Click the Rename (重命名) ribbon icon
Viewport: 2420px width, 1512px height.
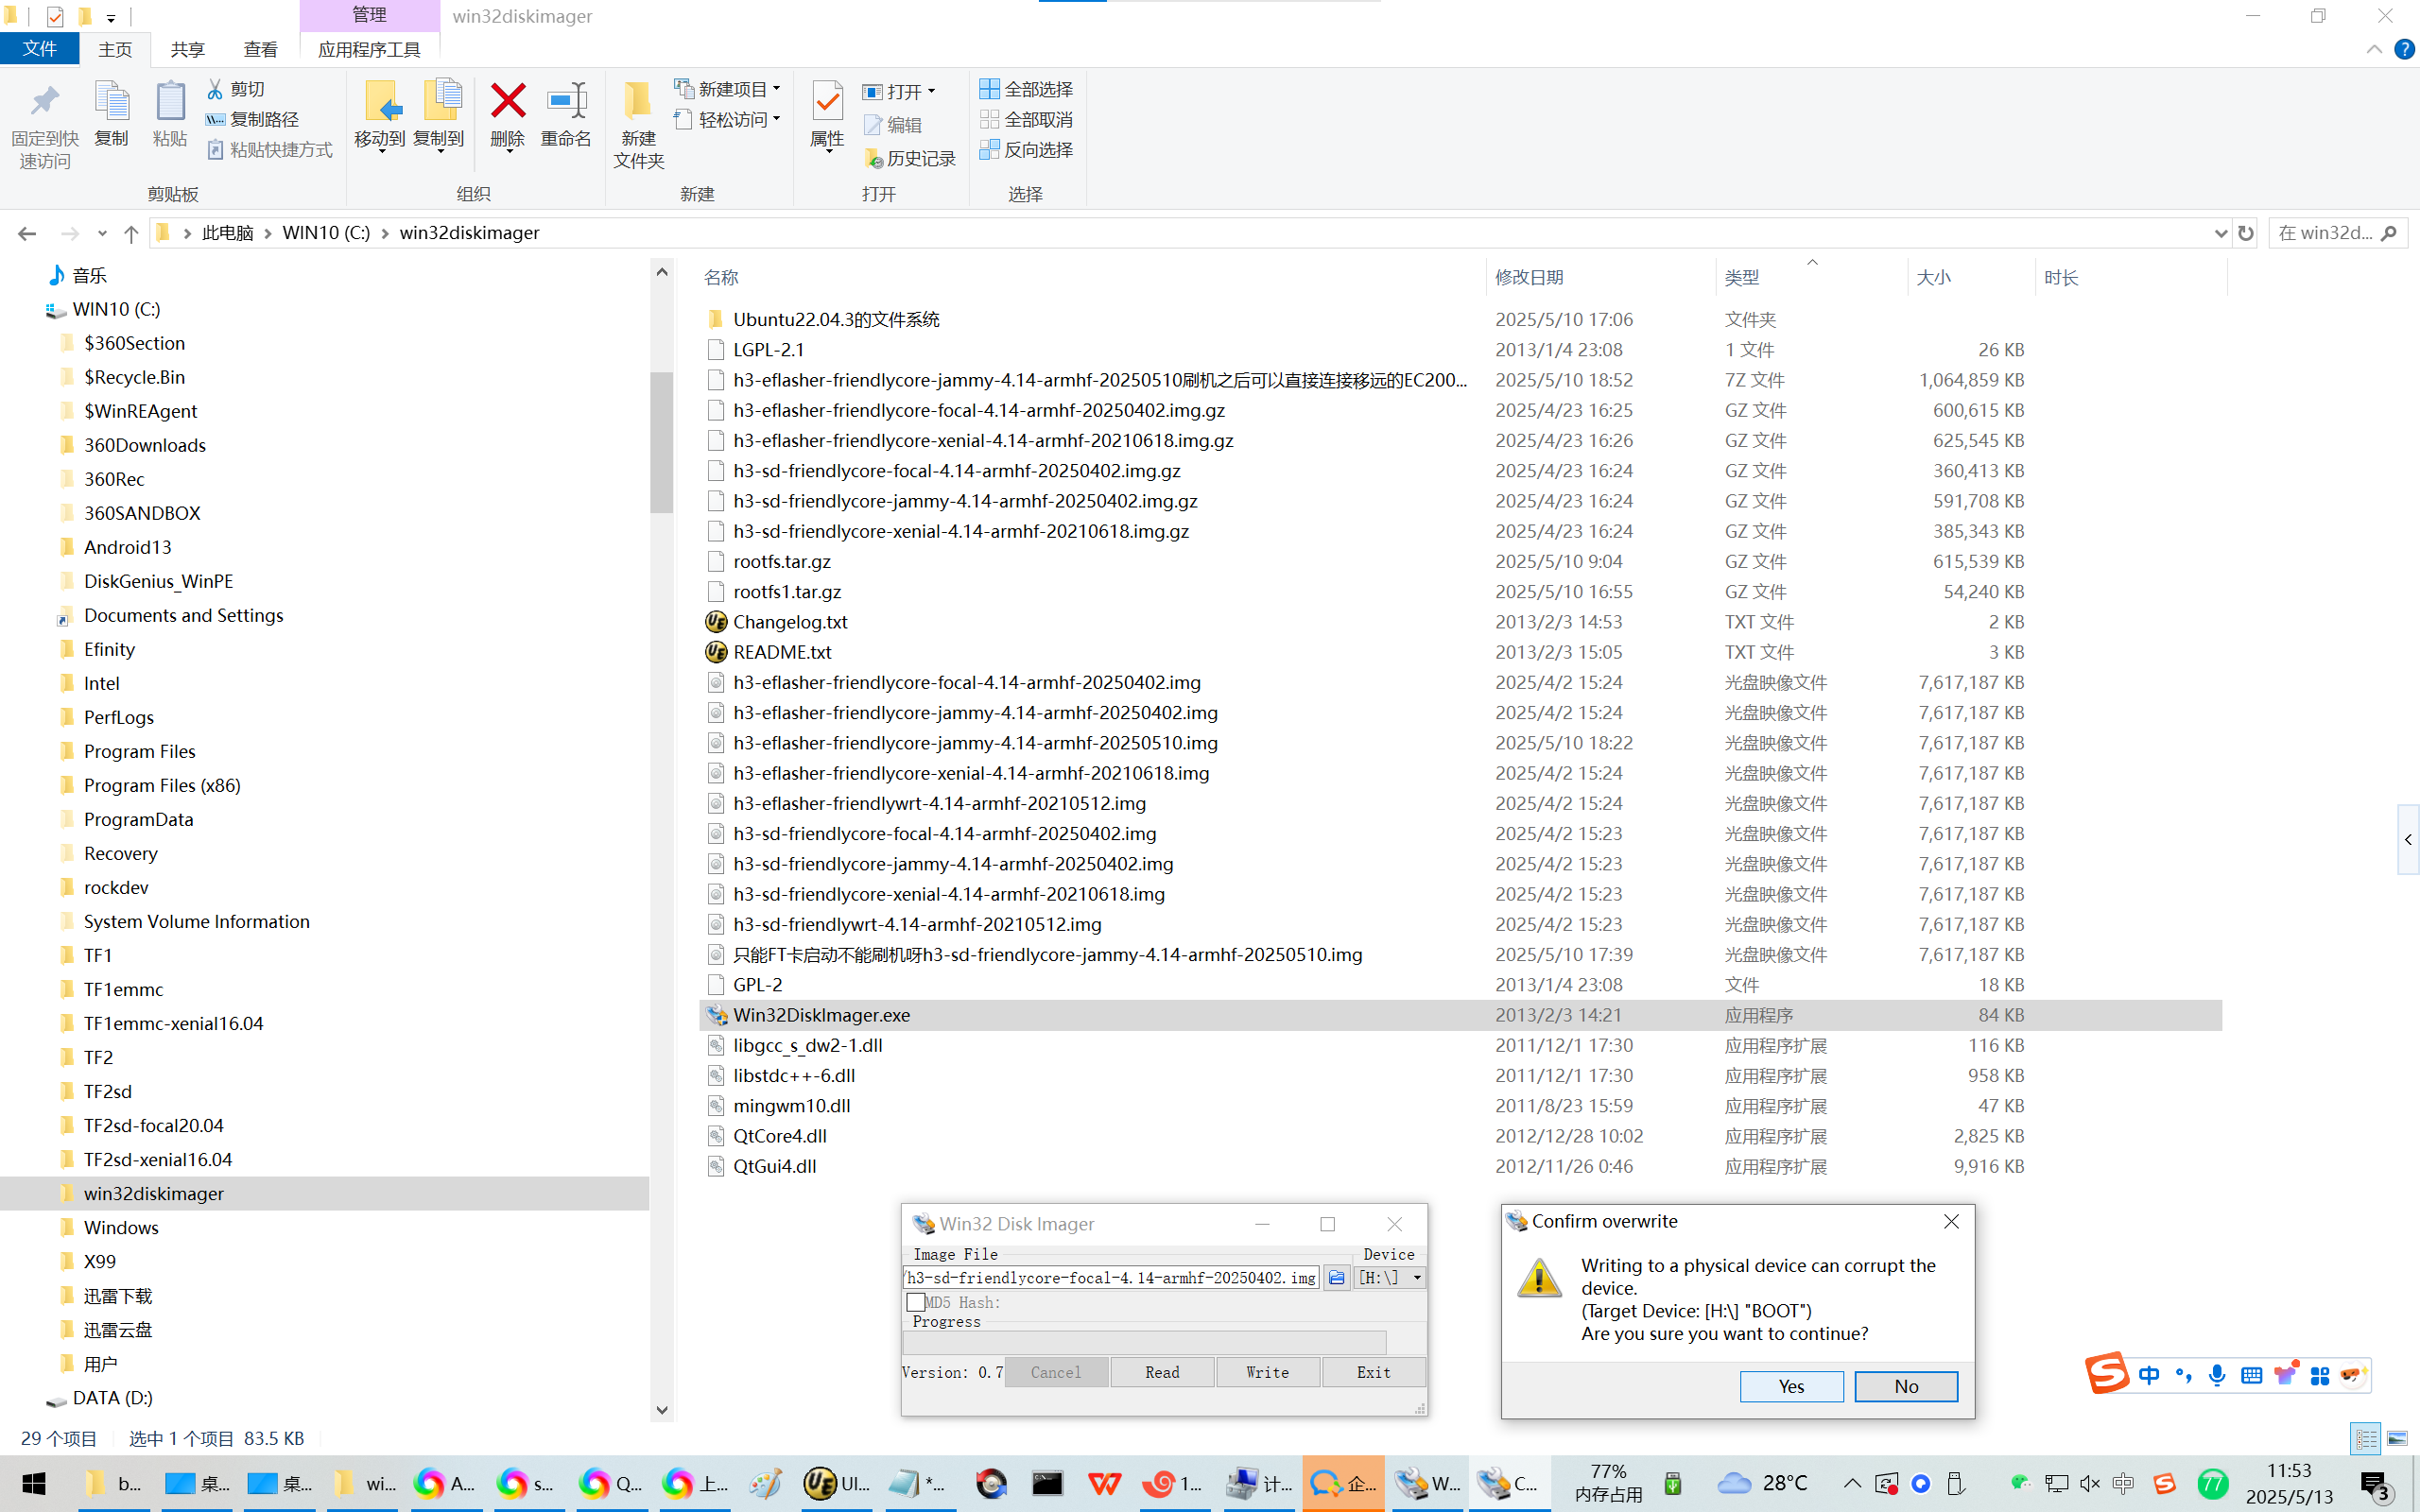coord(566,102)
